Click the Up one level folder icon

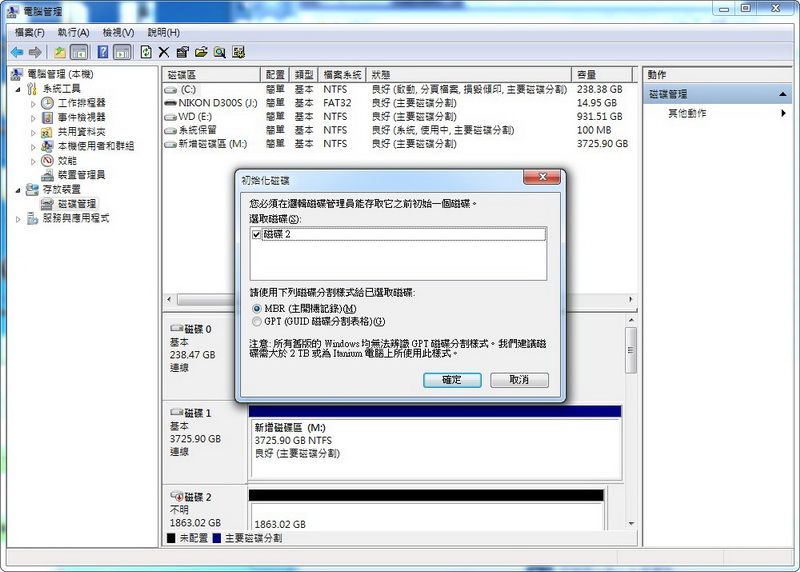[x=60, y=52]
